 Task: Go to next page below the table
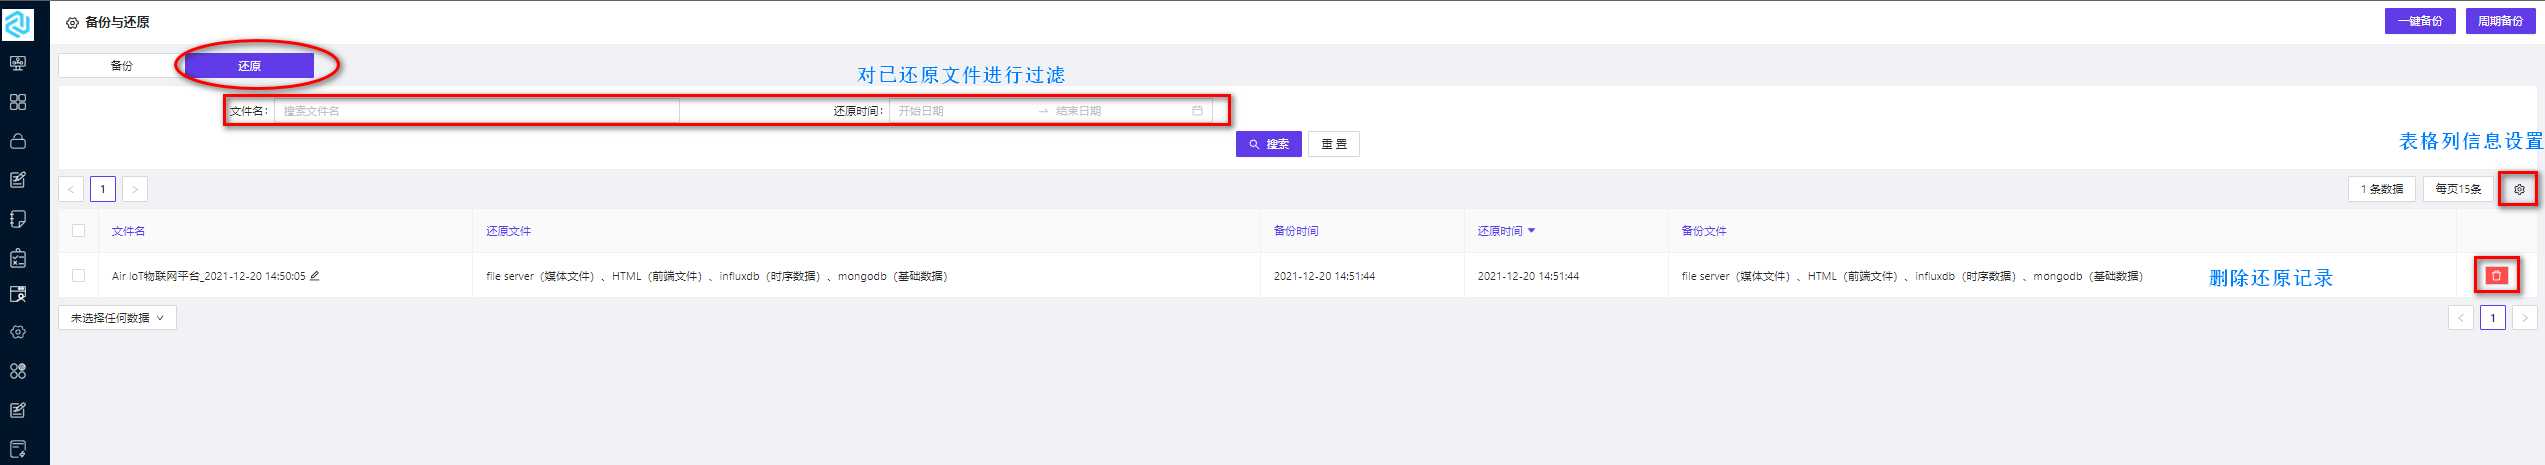(x=2525, y=318)
